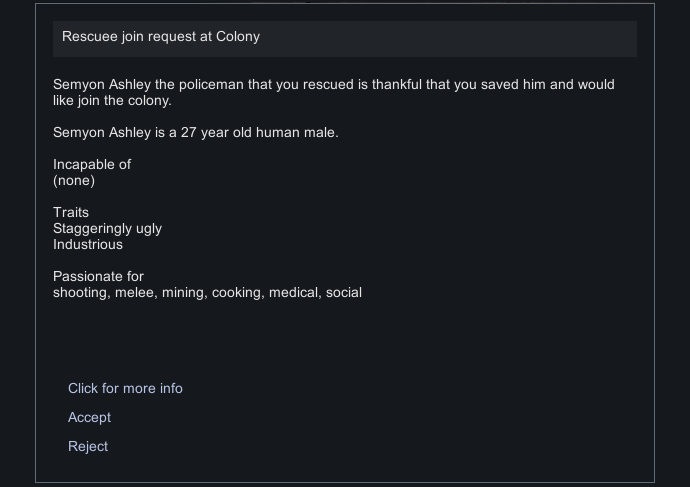The image size is (690, 487).
Task: Select the 'Industrious' trait text
Action: (88, 245)
